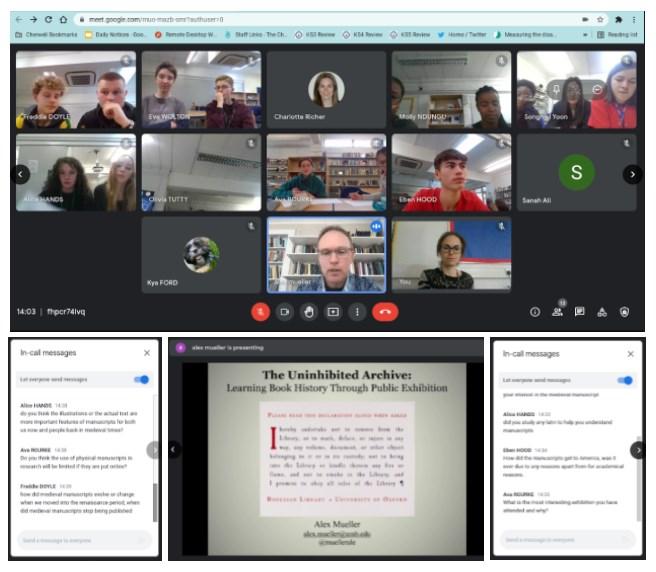Image resolution: width=656 pixels, height=572 pixels.
Task: Open the Cherwell Bookmarks folder
Action: pyautogui.click(x=46, y=34)
